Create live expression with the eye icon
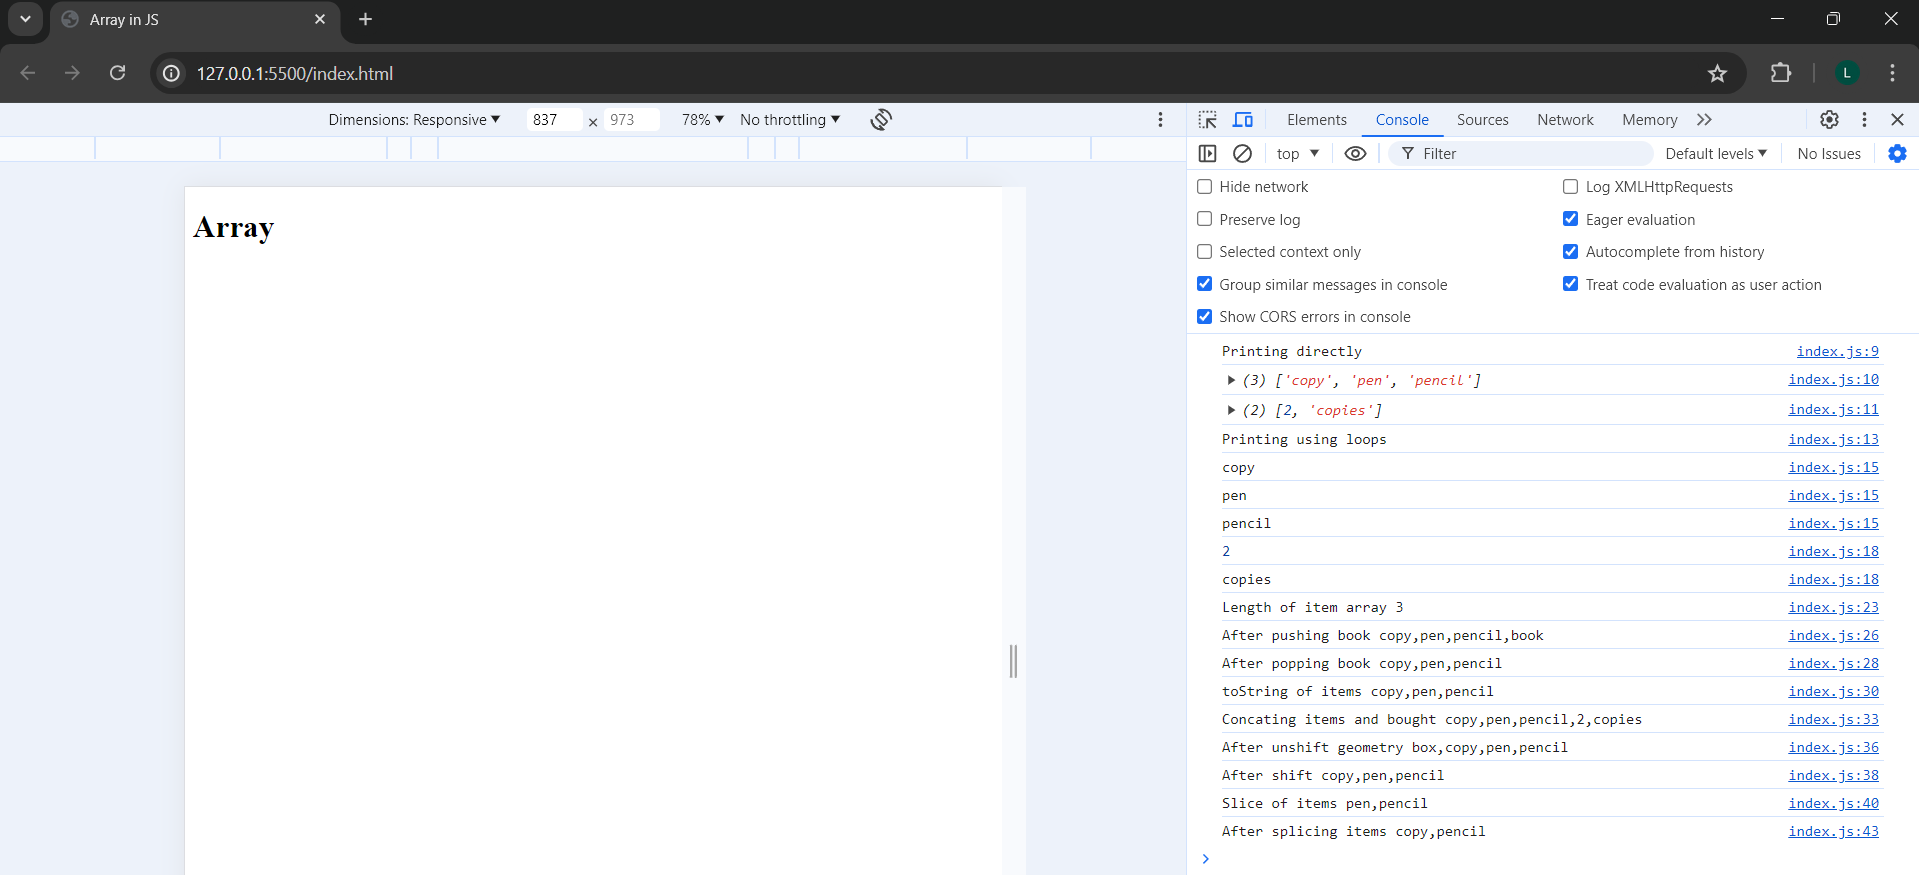The width and height of the screenshot is (1919, 875). (1355, 154)
